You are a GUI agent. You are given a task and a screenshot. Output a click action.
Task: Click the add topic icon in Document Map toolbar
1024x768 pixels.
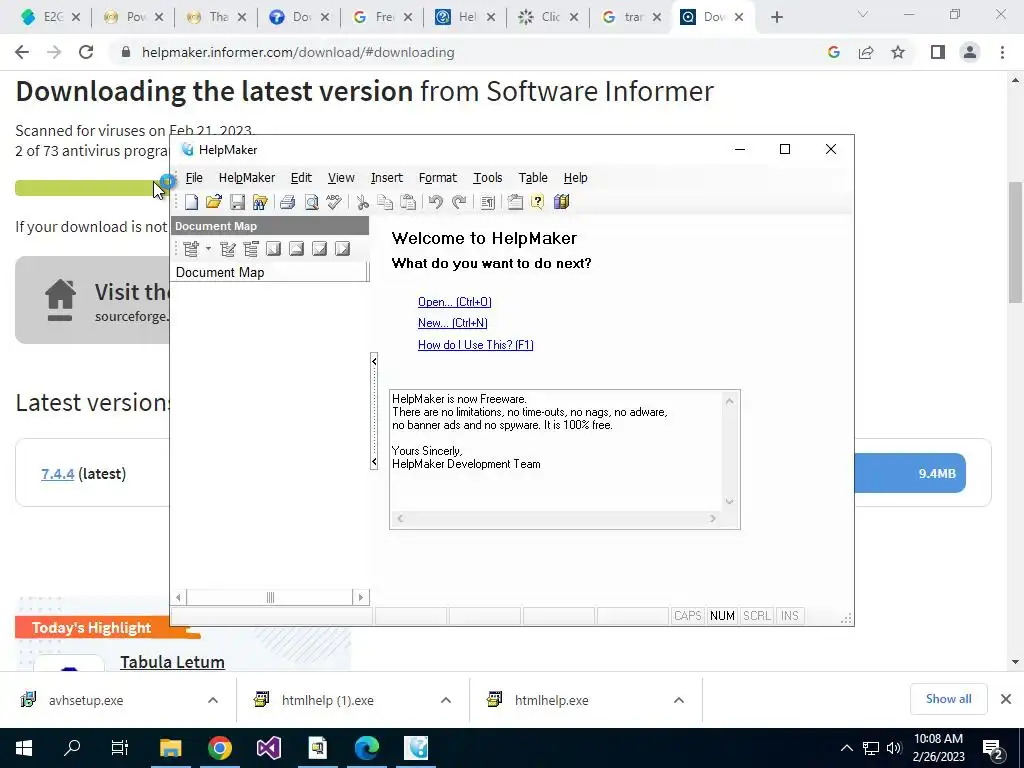[x=191, y=249]
